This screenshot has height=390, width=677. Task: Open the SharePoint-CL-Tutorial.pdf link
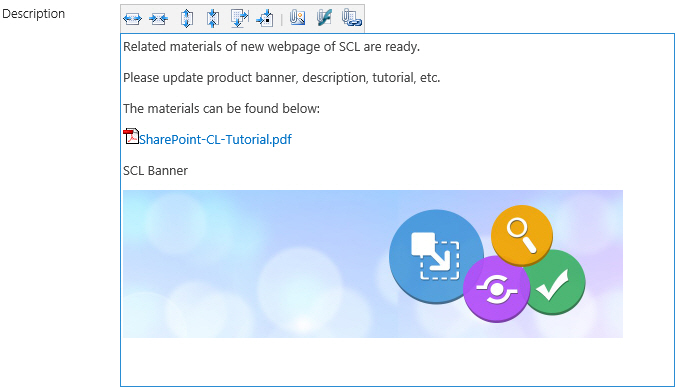tap(215, 140)
